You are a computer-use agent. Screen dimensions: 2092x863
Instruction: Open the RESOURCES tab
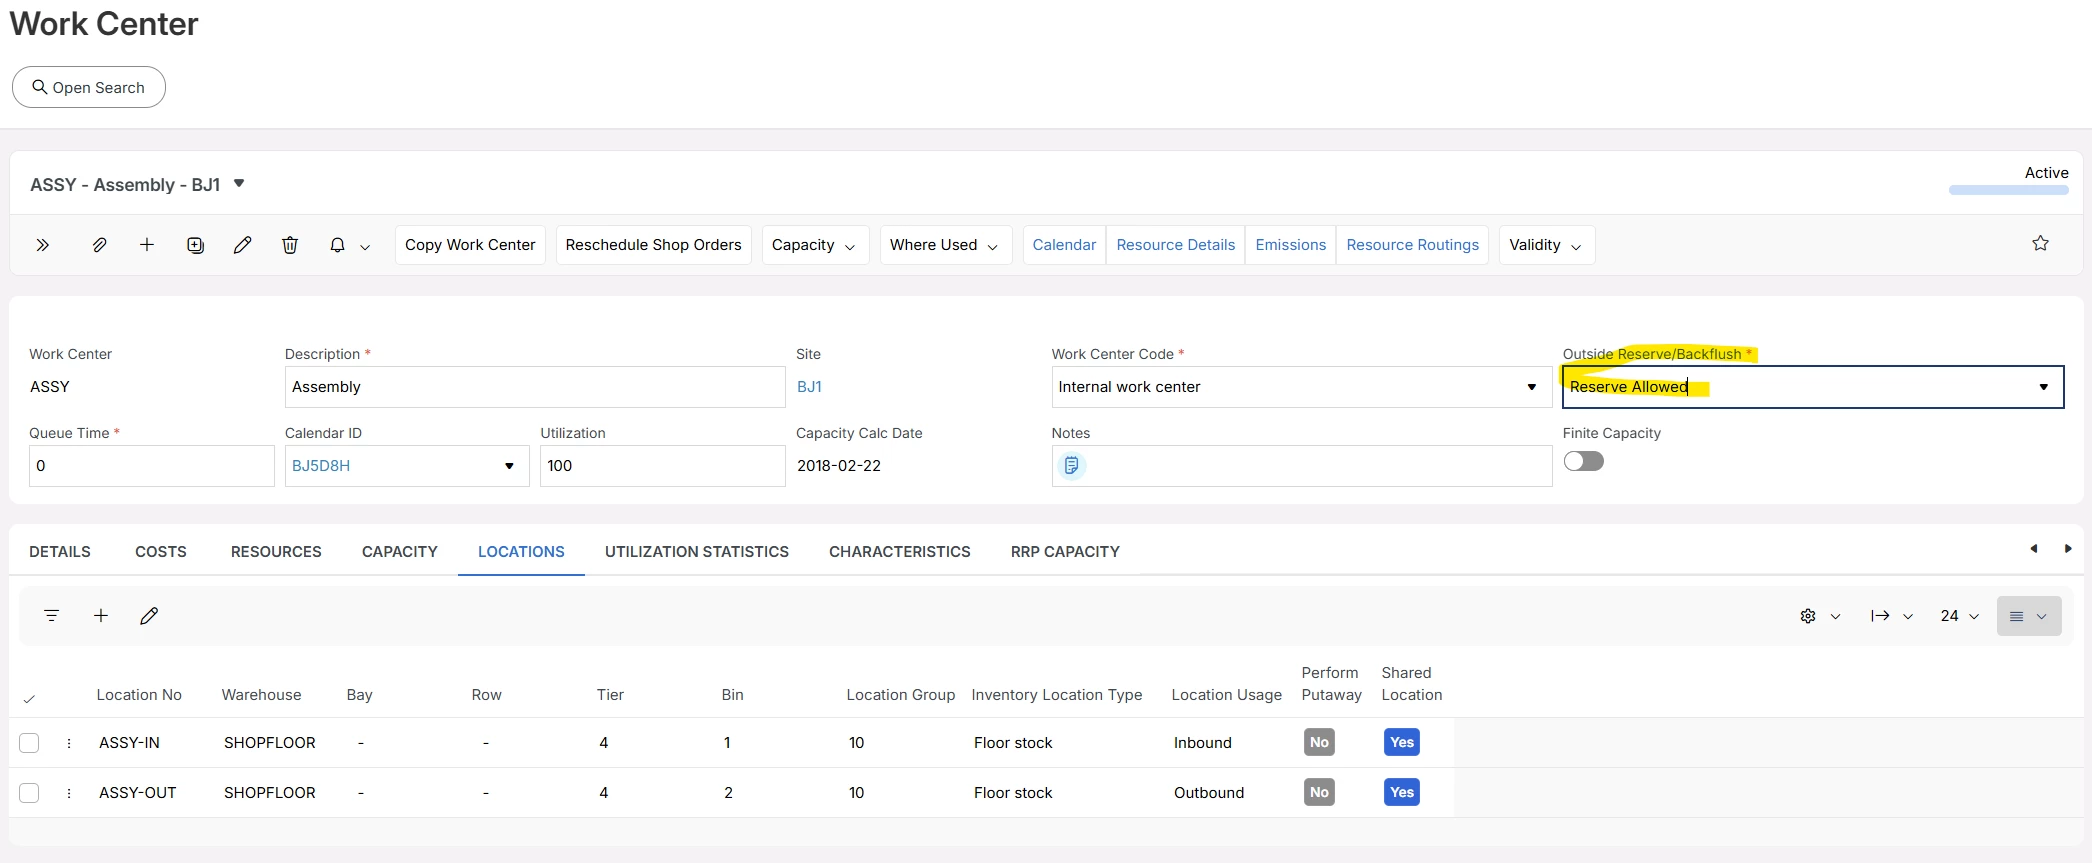(276, 552)
